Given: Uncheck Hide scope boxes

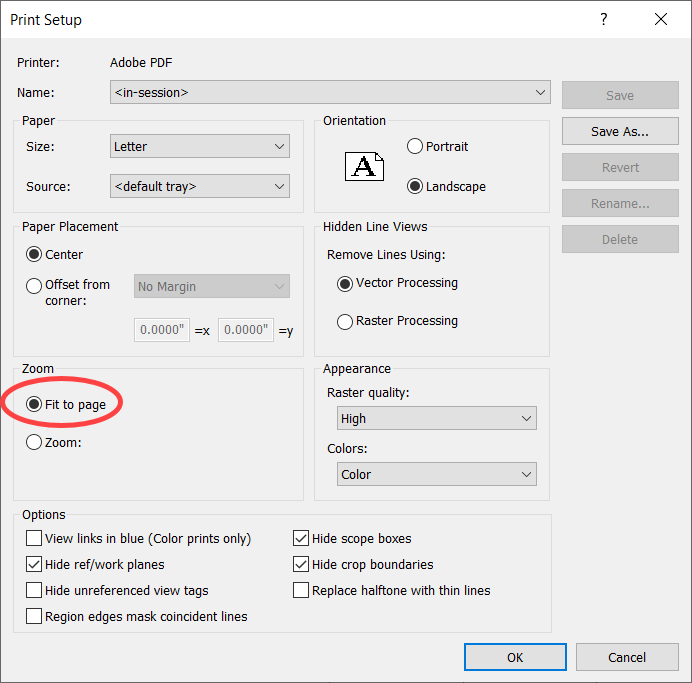Looking at the screenshot, I should point(301,539).
